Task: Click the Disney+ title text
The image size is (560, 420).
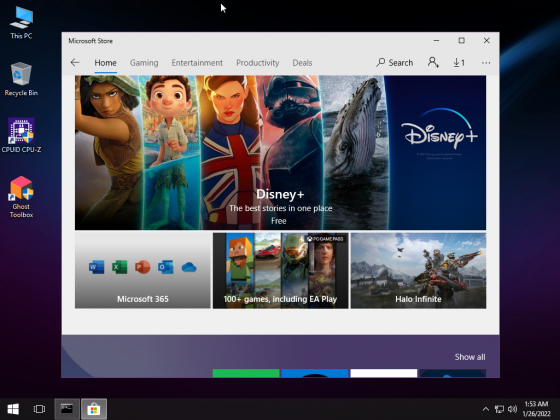Action: pyautogui.click(x=280, y=194)
